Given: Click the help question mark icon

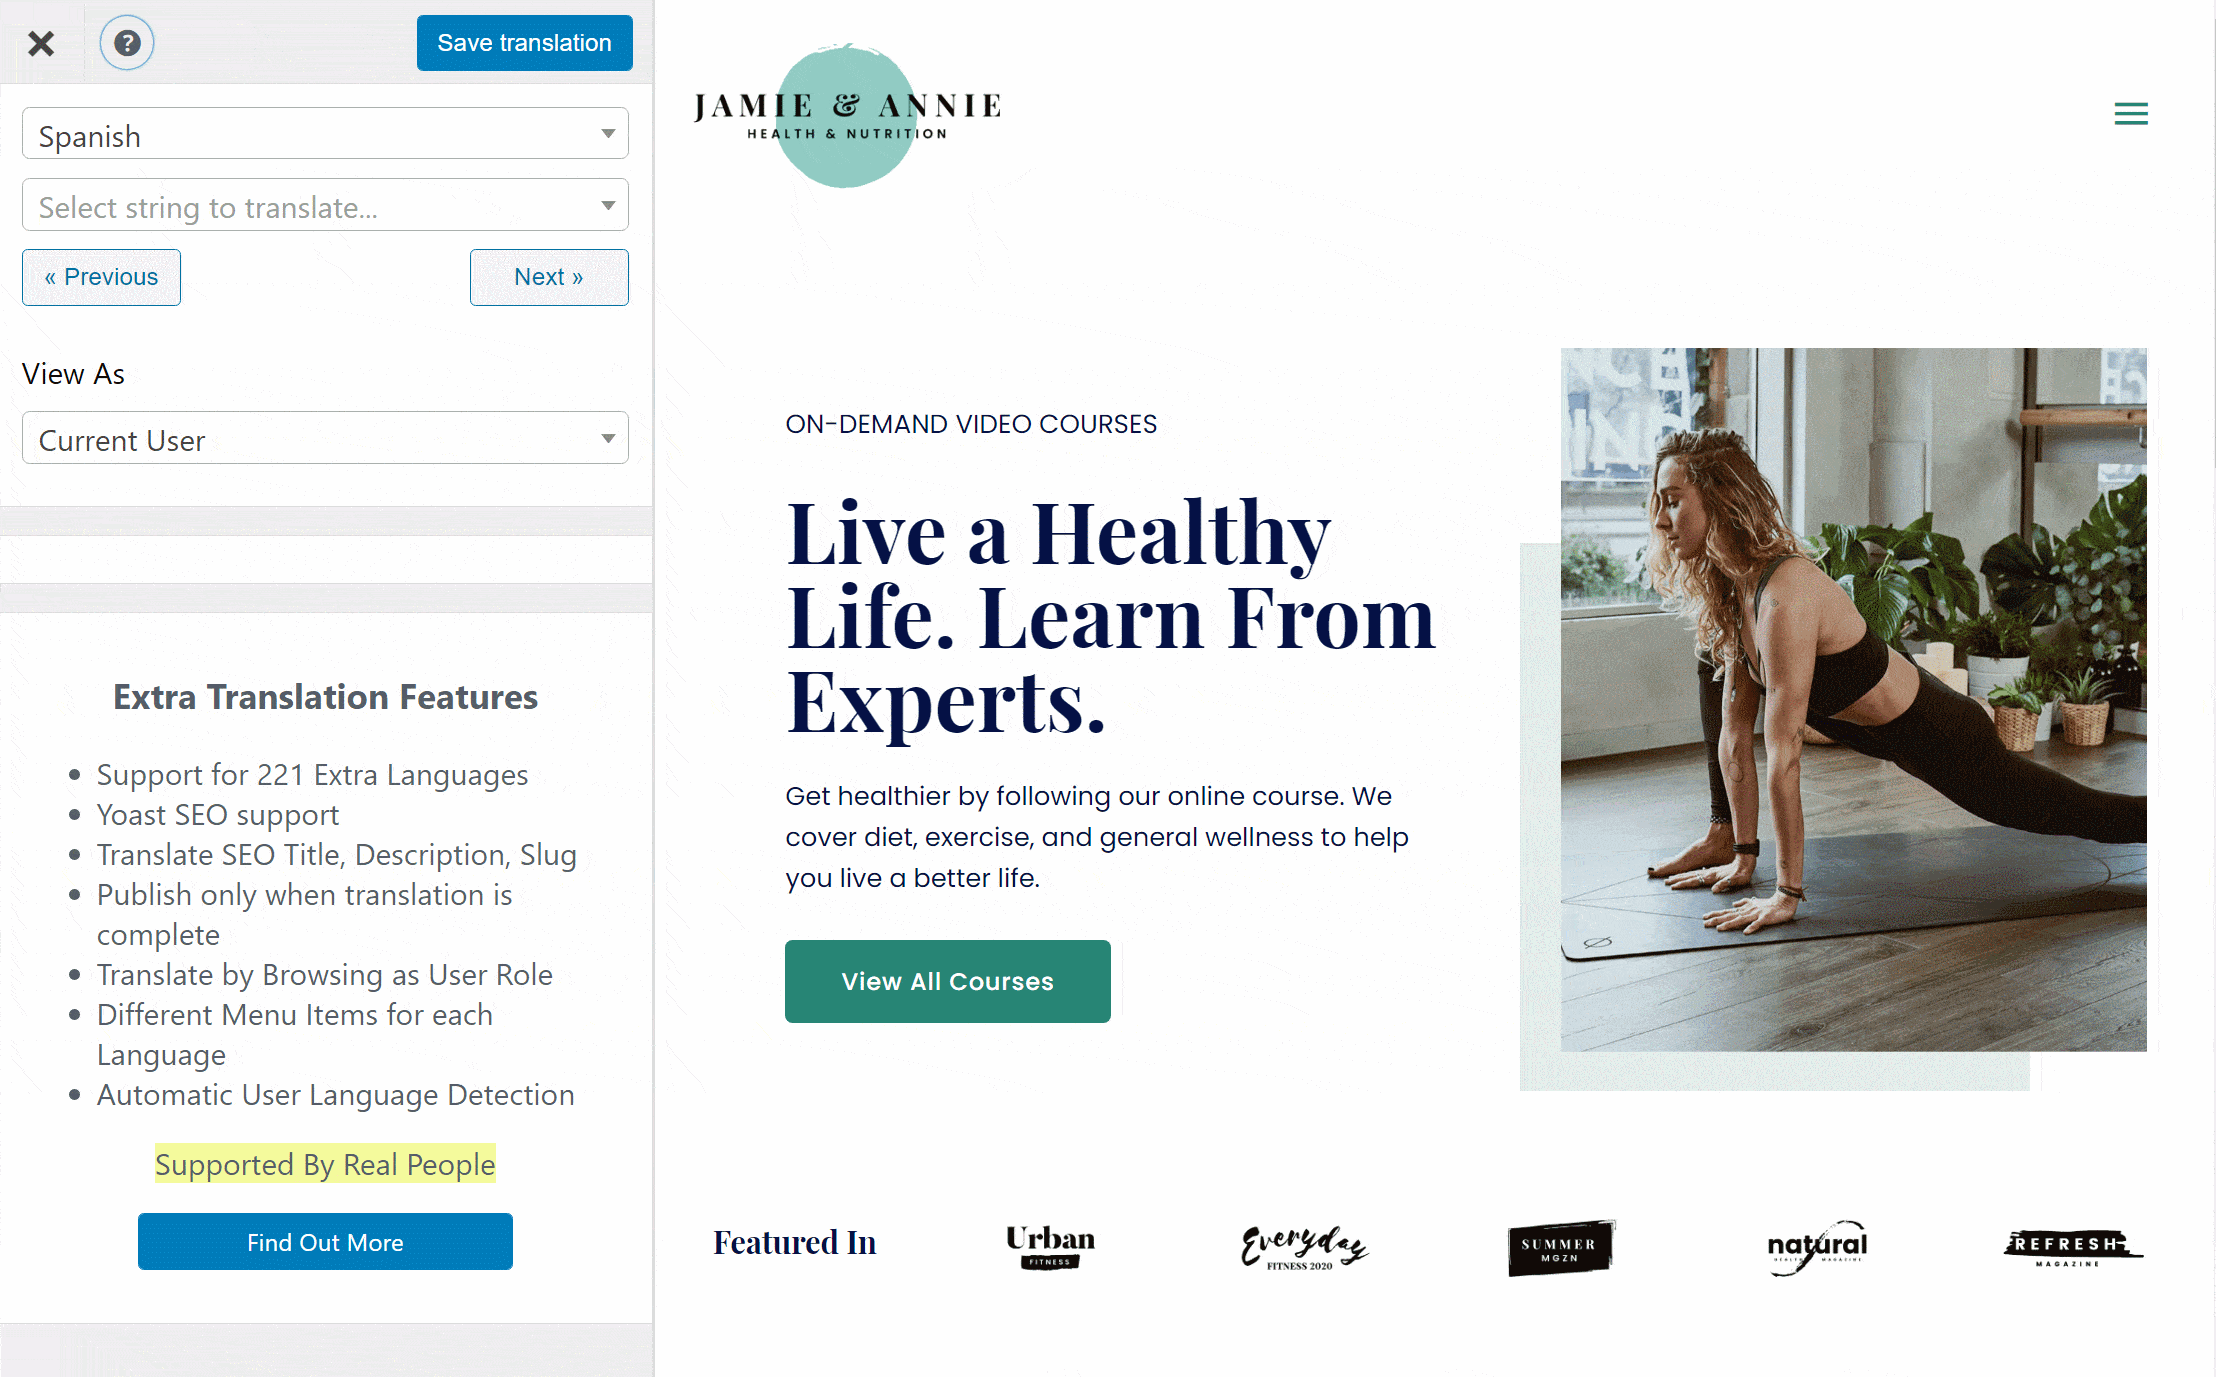Looking at the screenshot, I should coord(125,41).
